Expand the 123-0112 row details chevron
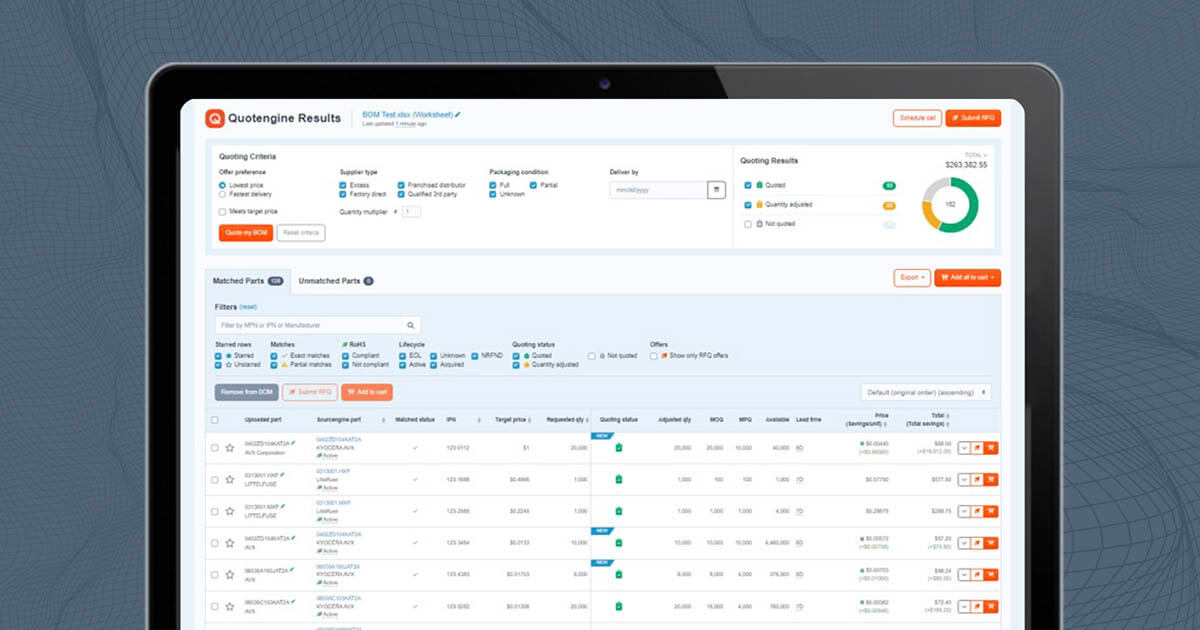 tap(964, 448)
